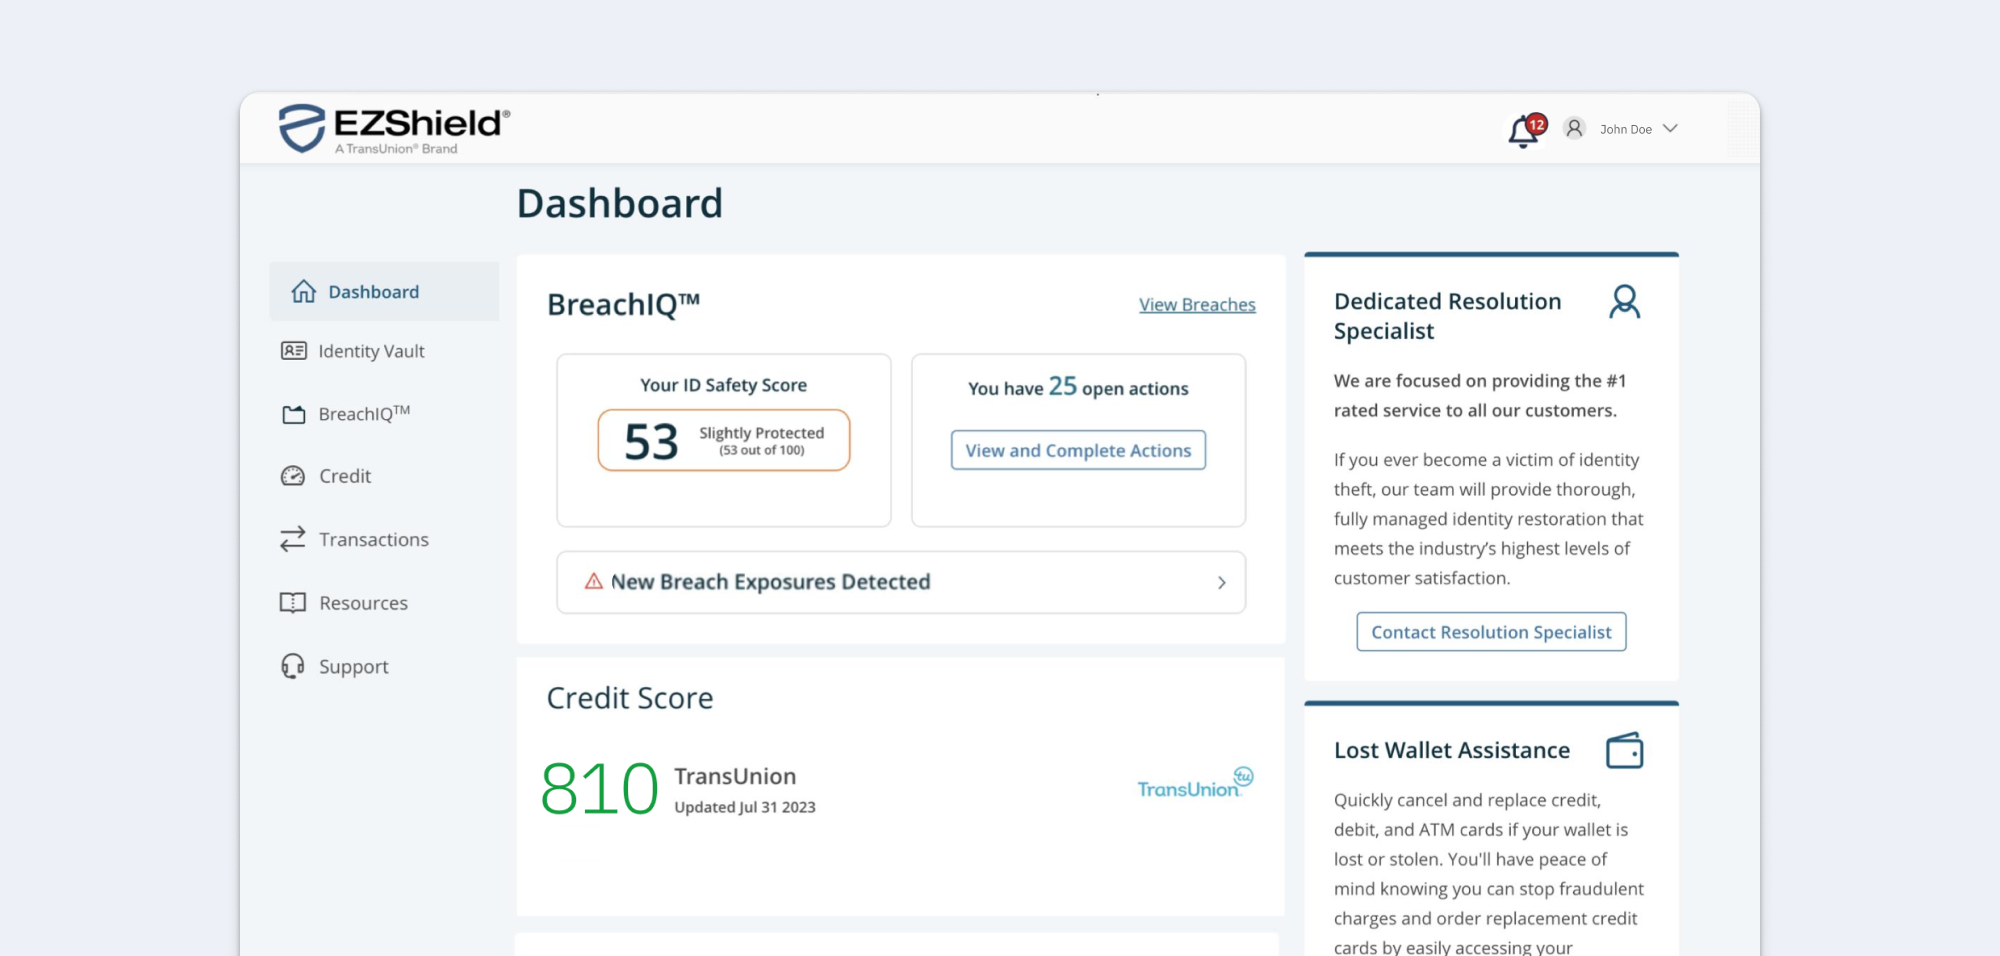The width and height of the screenshot is (2000, 956).
Task: Click the Dedicated Resolution Specialist heading
Action: [x=1448, y=316]
